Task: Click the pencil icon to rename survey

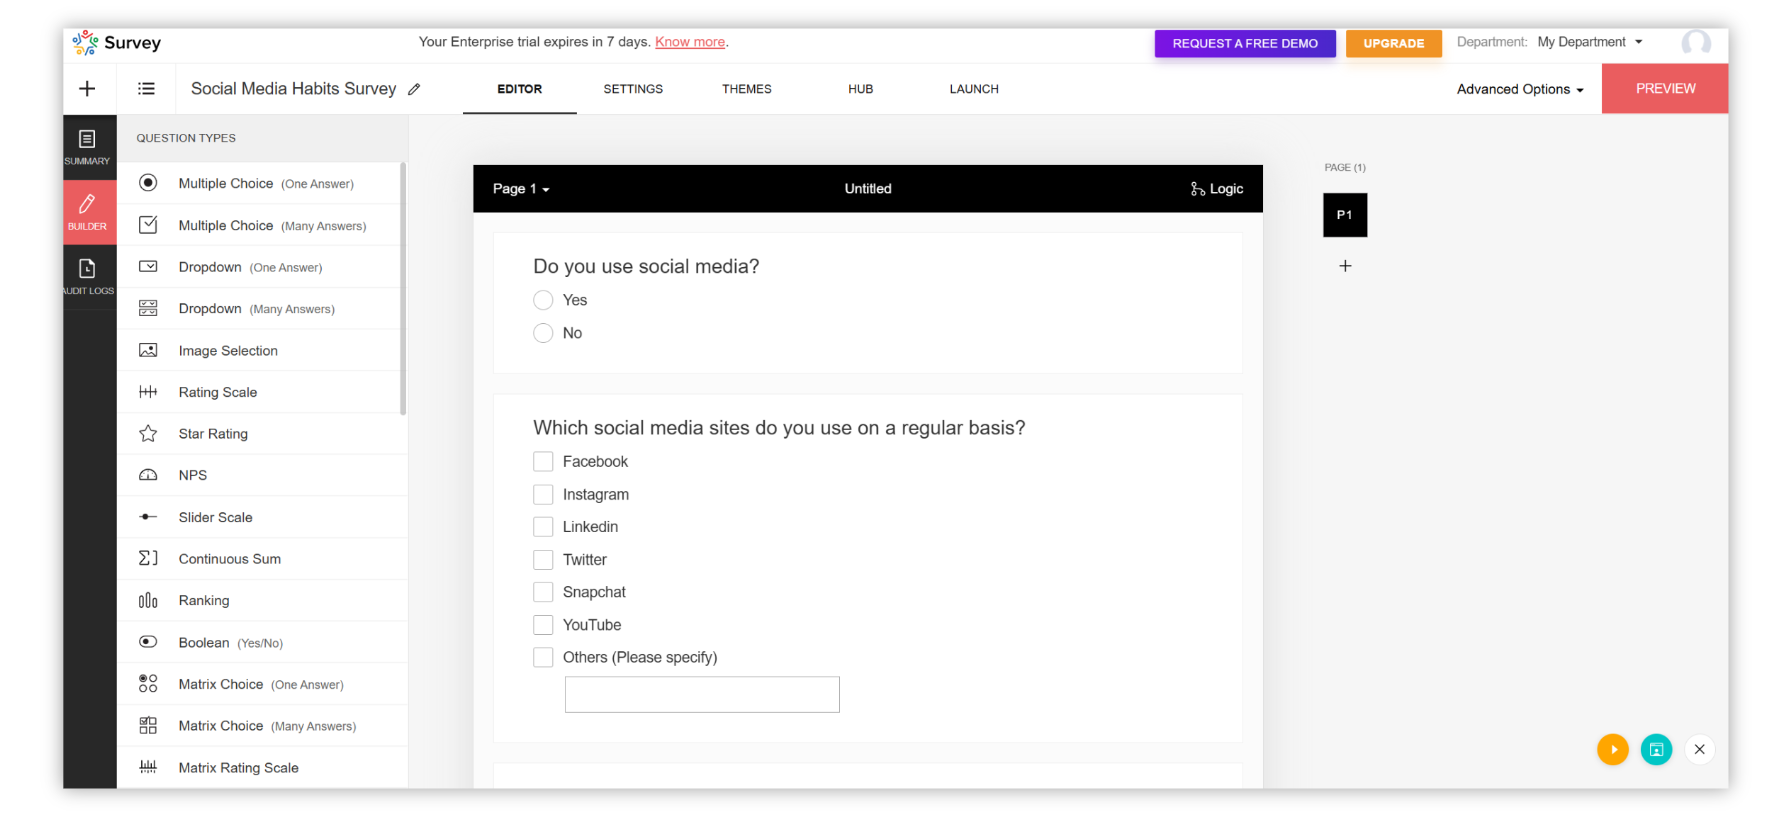Action: pyautogui.click(x=414, y=89)
